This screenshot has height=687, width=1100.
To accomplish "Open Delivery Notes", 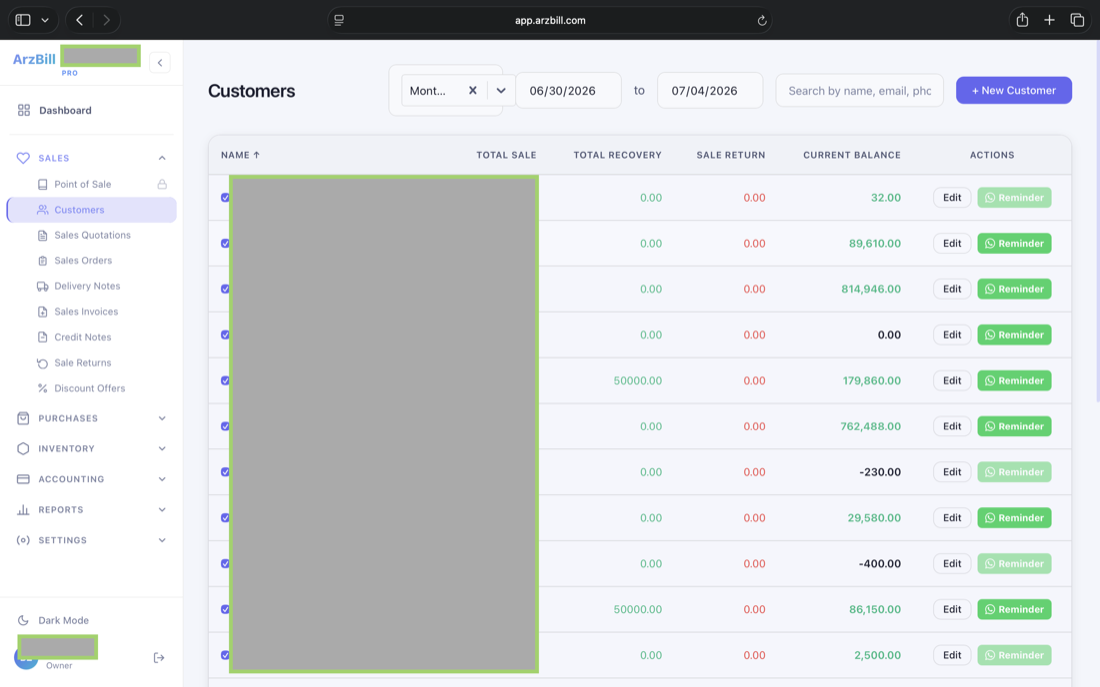I will pos(88,286).
